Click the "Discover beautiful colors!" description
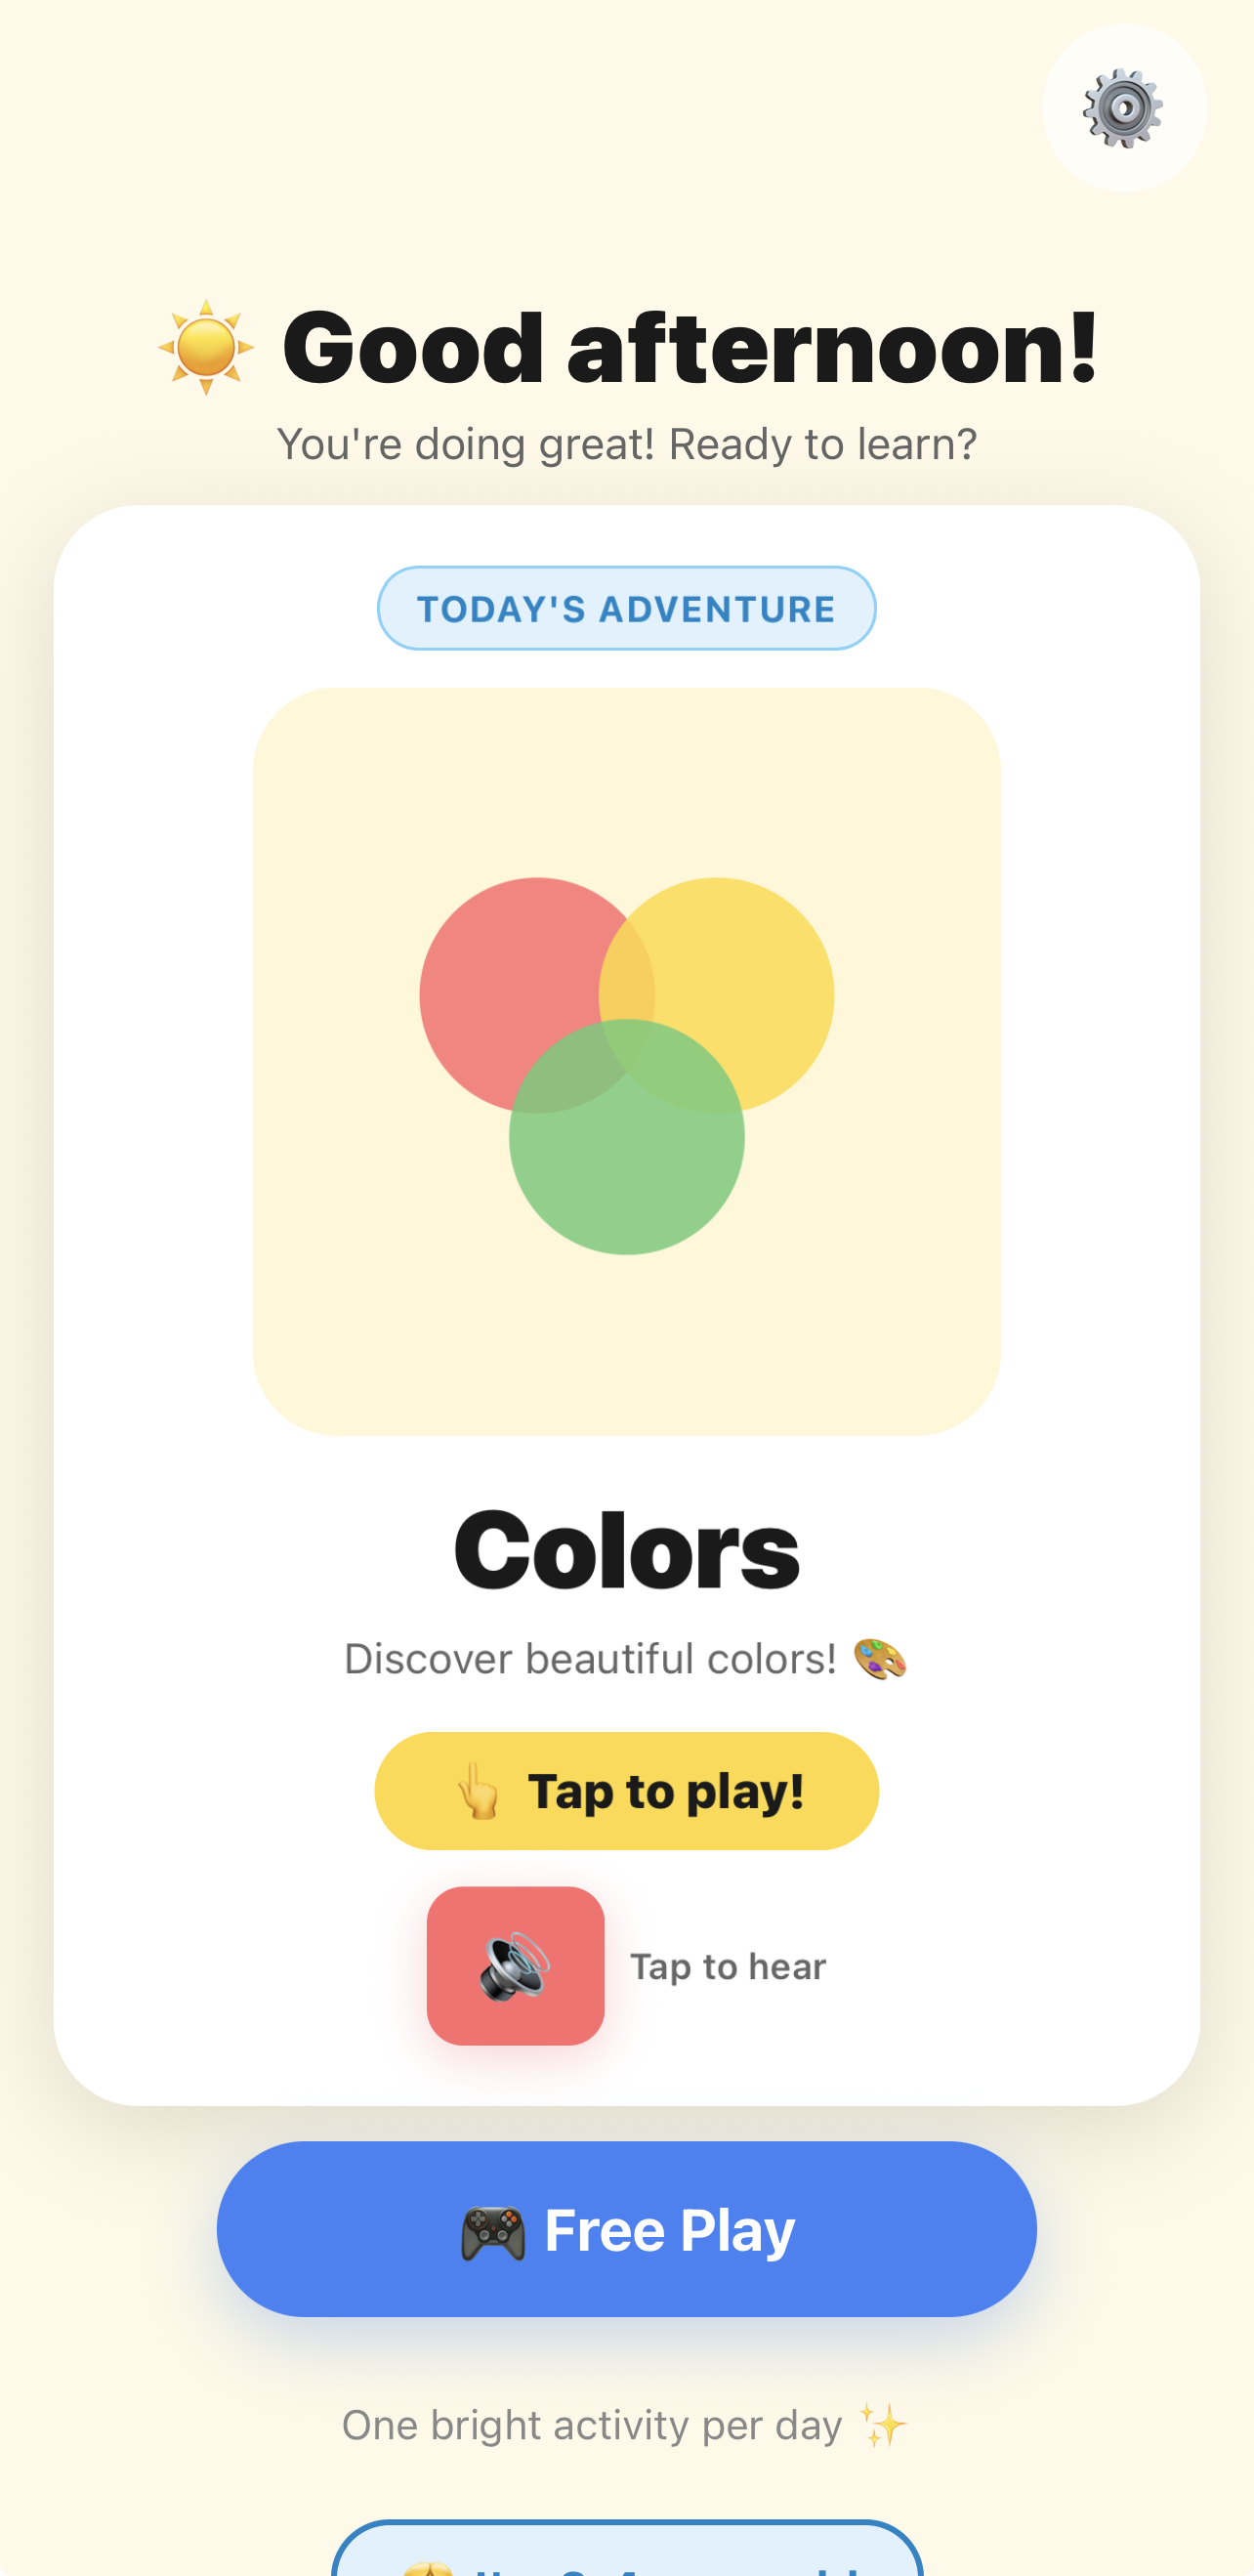This screenshot has height=2576, width=1254. click(590, 1659)
